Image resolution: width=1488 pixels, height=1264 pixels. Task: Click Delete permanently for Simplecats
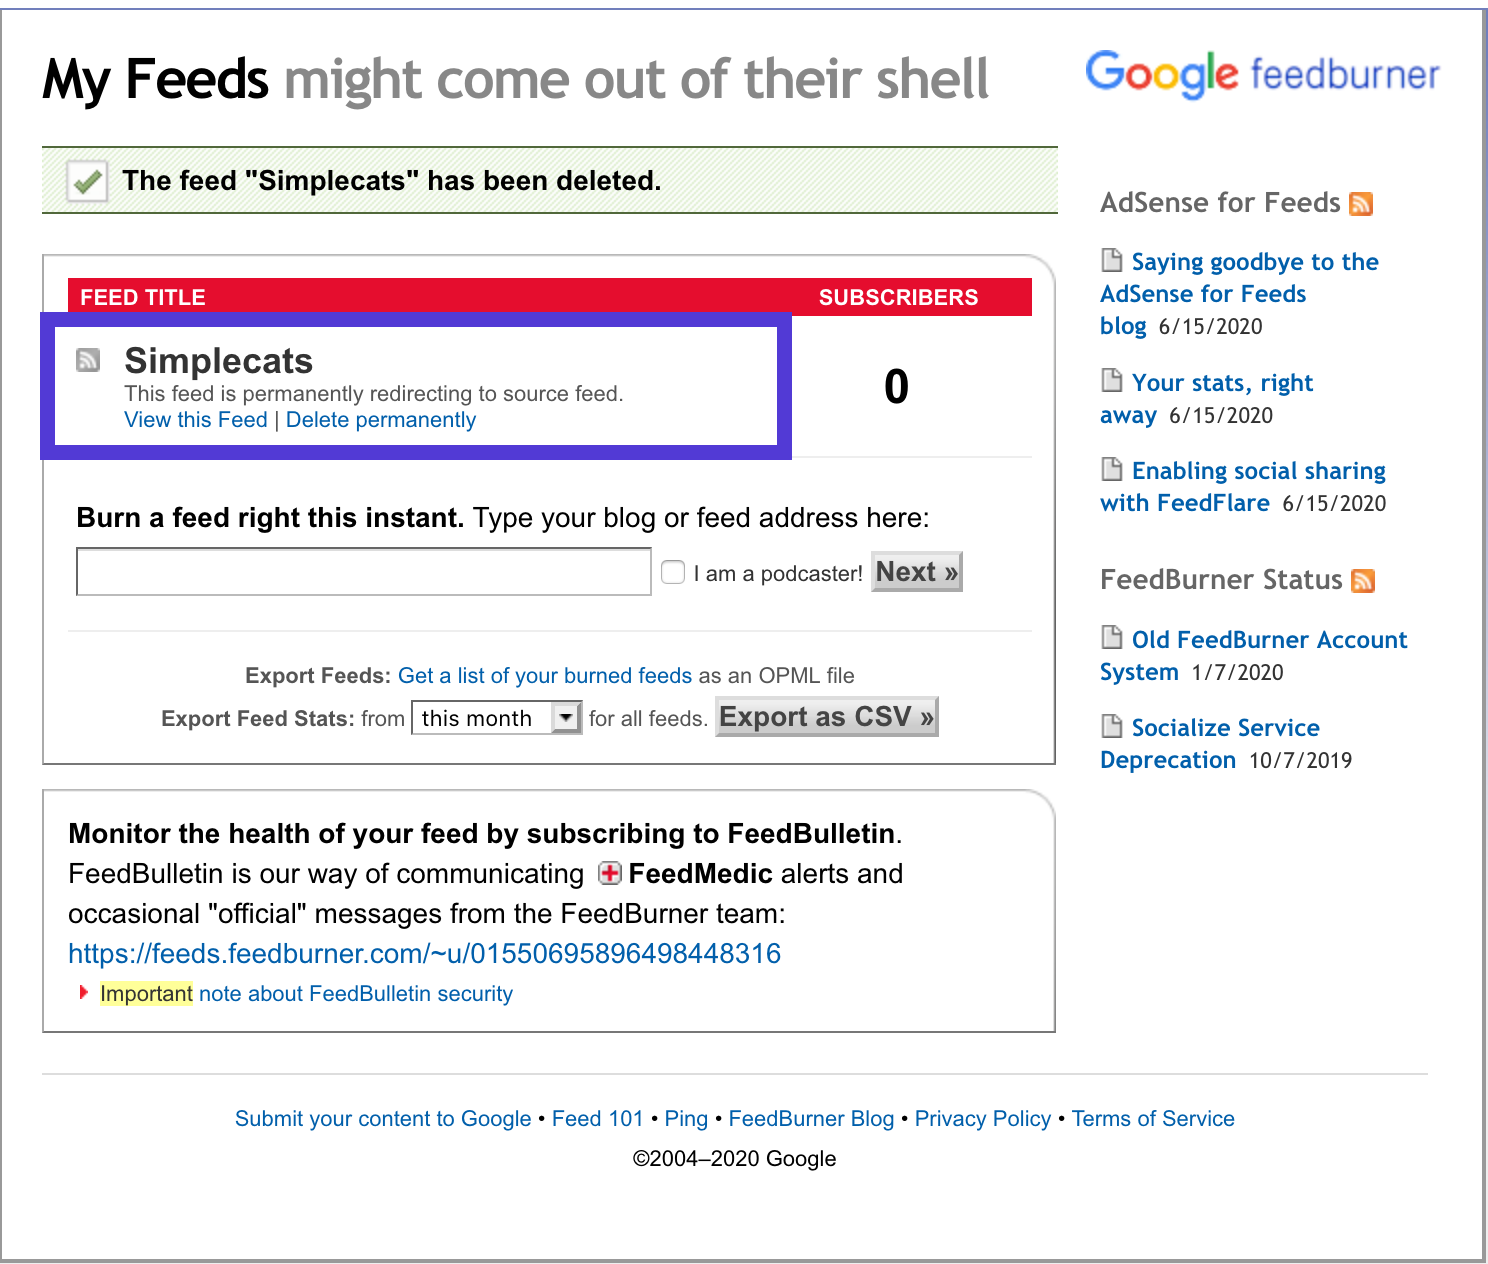tap(381, 420)
